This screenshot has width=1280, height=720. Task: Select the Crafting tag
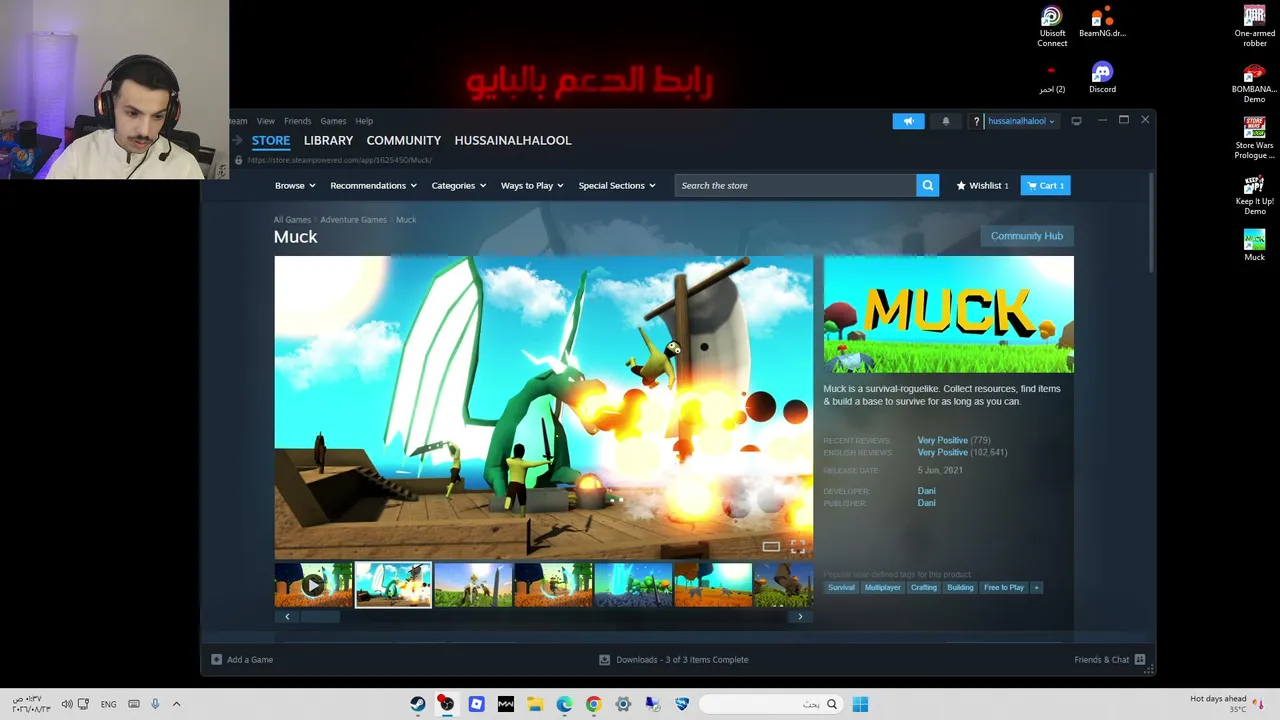[924, 588]
